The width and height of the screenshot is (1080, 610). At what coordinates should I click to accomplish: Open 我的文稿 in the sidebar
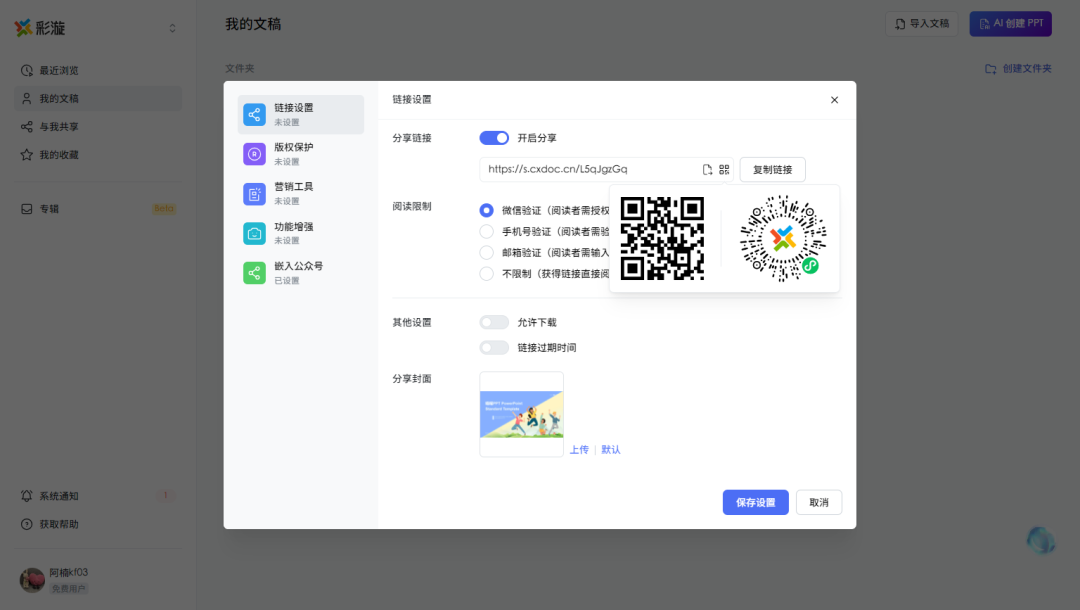pyautogui.click(x=98, y=98)
